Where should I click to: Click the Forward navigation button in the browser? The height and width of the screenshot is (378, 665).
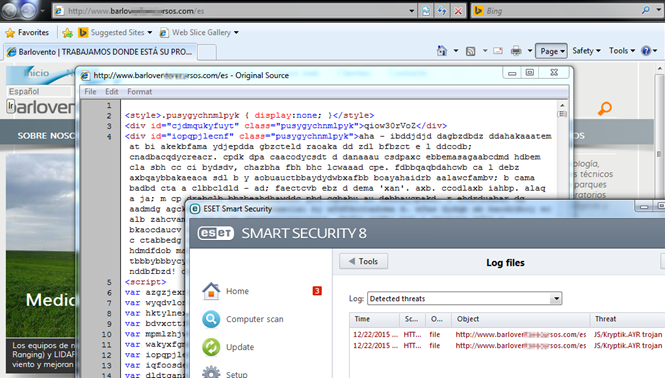click(x=28, y=11)
